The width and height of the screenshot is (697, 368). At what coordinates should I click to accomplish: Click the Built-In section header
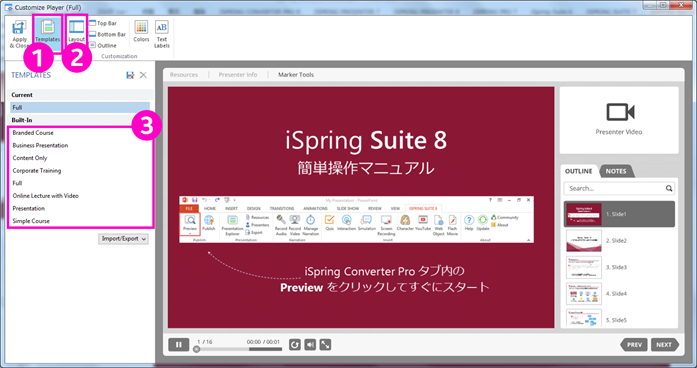pyautogui.click(x=80, y=120)
